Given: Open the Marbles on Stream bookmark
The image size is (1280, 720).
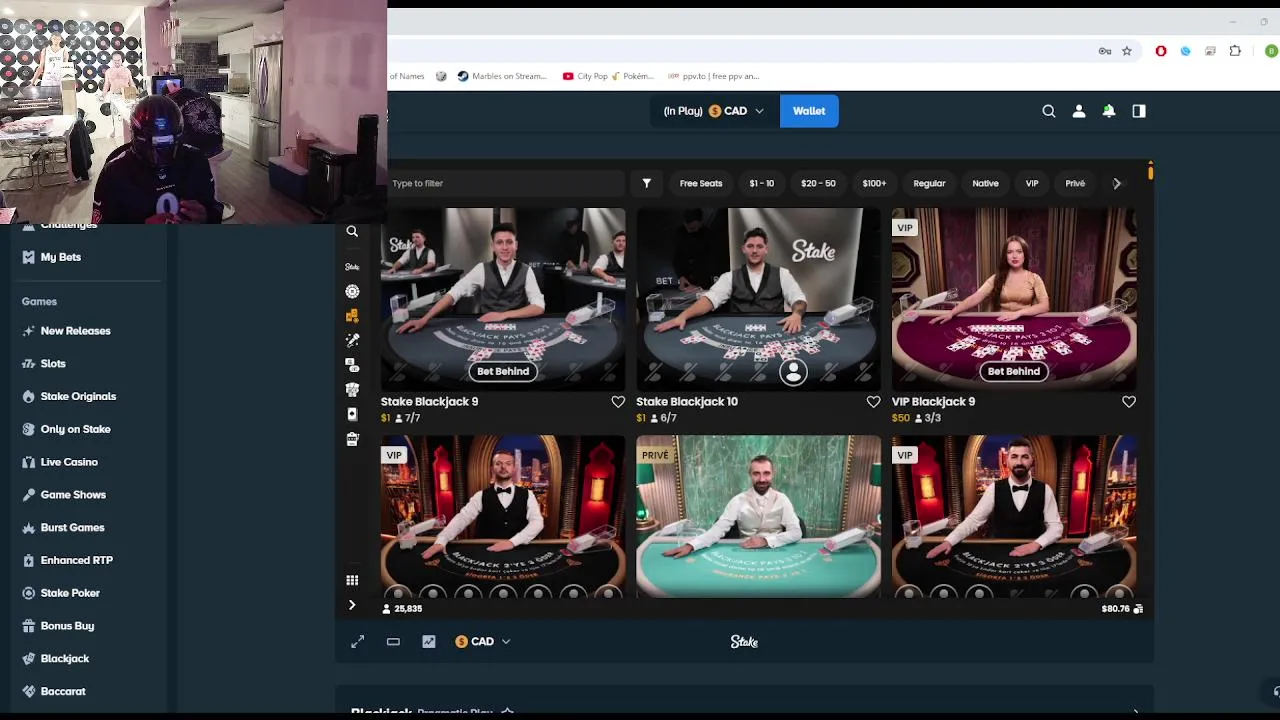Looking at the screenshot, I should coord(502,76).
